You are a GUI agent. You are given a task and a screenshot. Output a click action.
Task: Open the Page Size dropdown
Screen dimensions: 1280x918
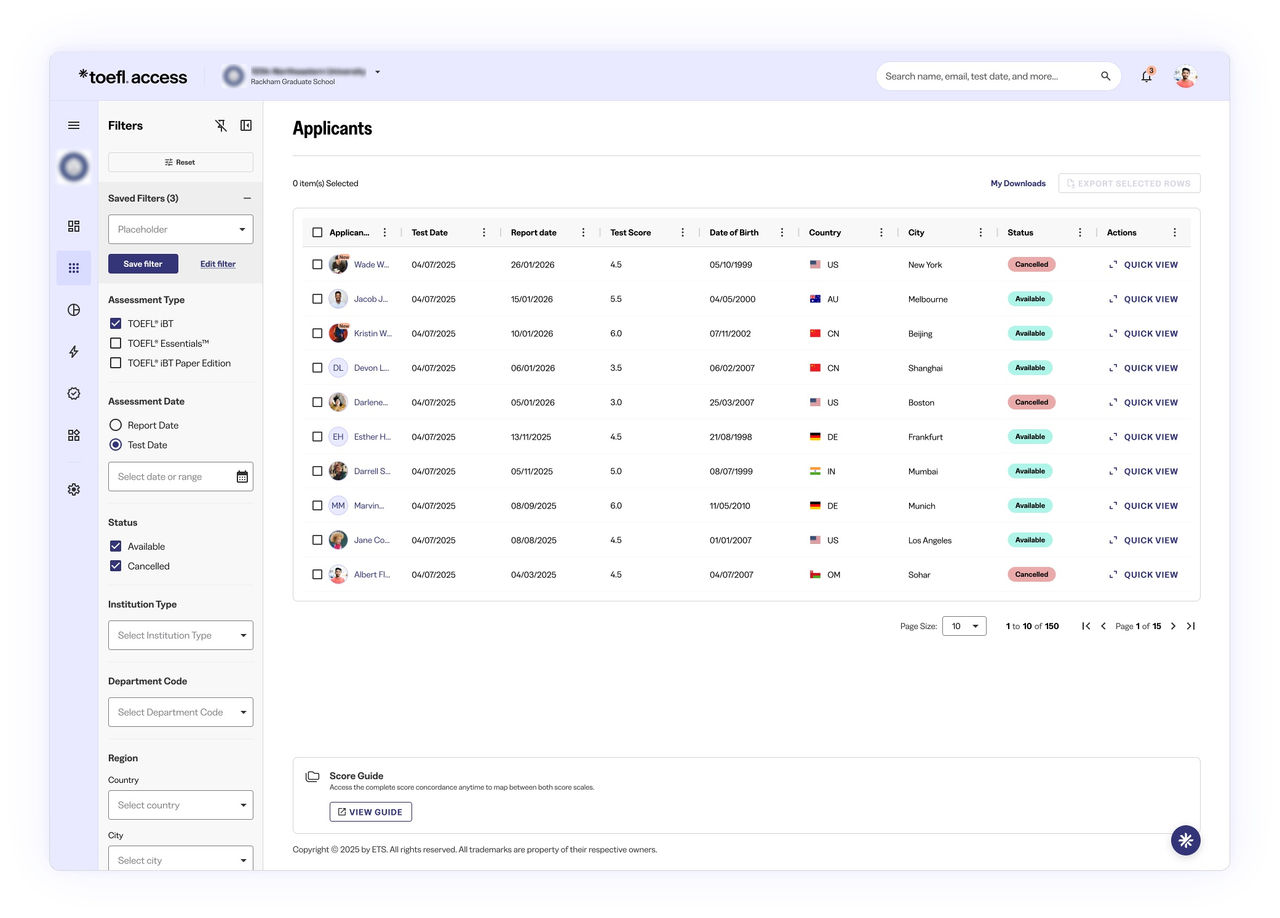[x=964, y=626]
